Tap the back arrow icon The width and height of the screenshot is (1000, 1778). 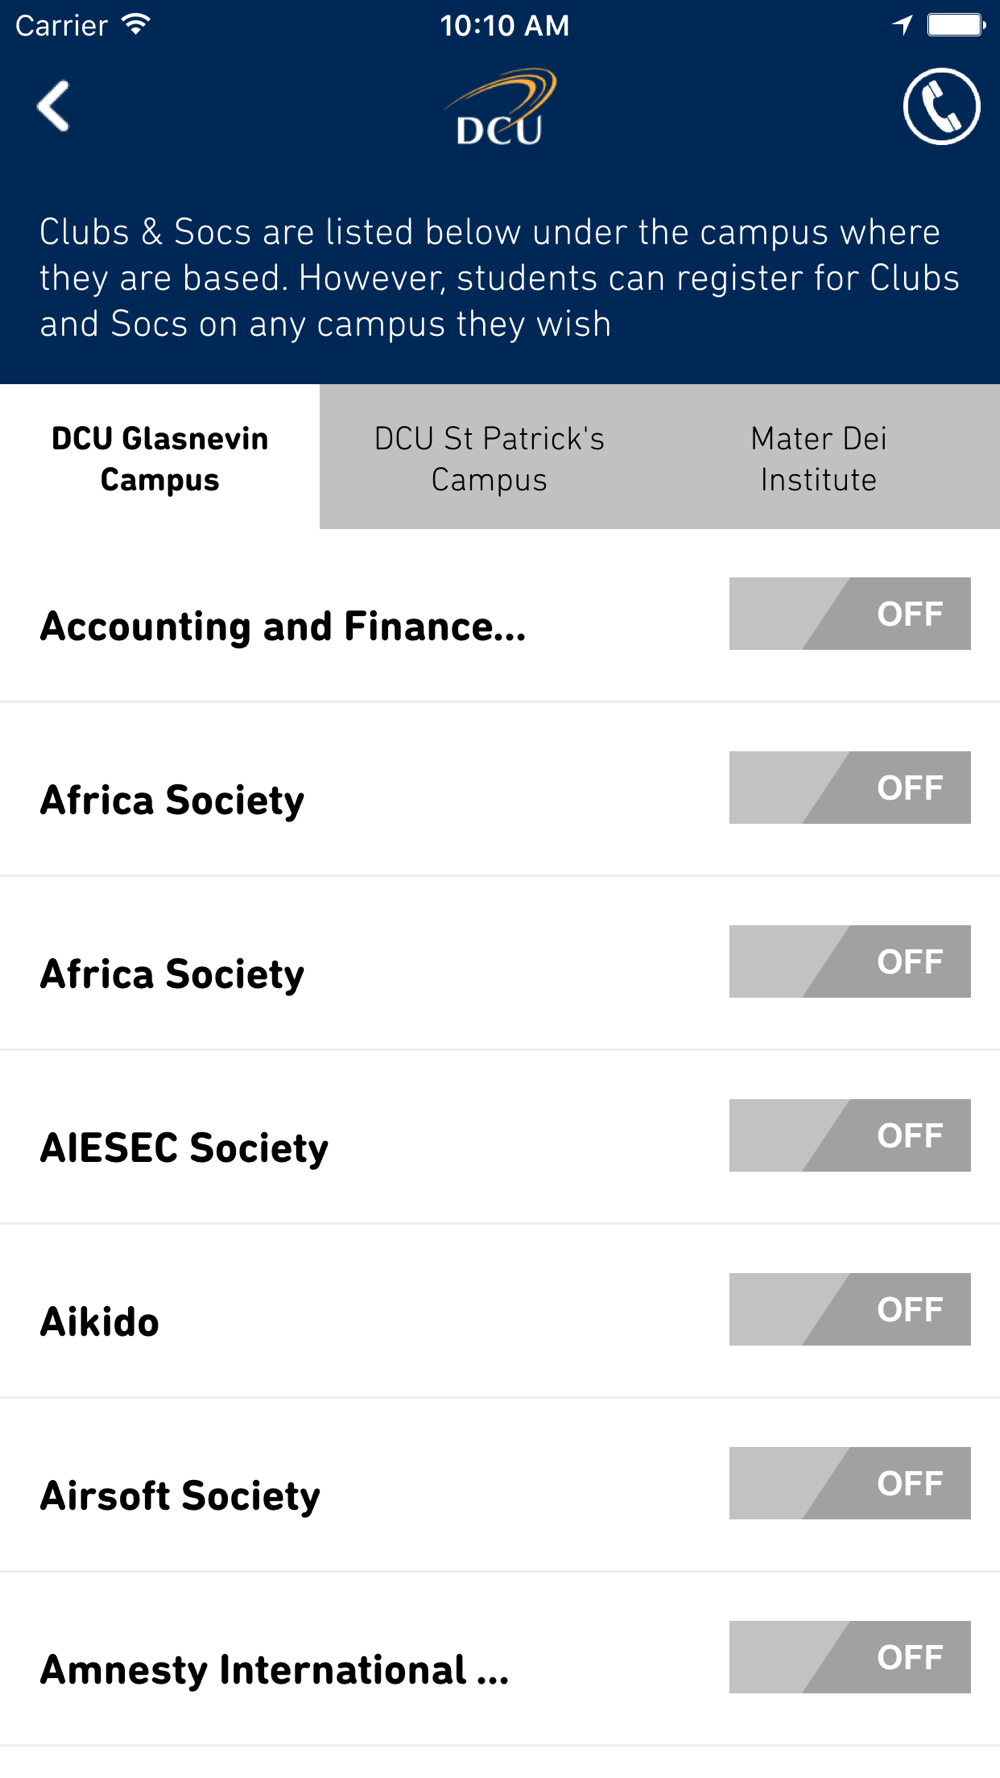coord(53,106)
